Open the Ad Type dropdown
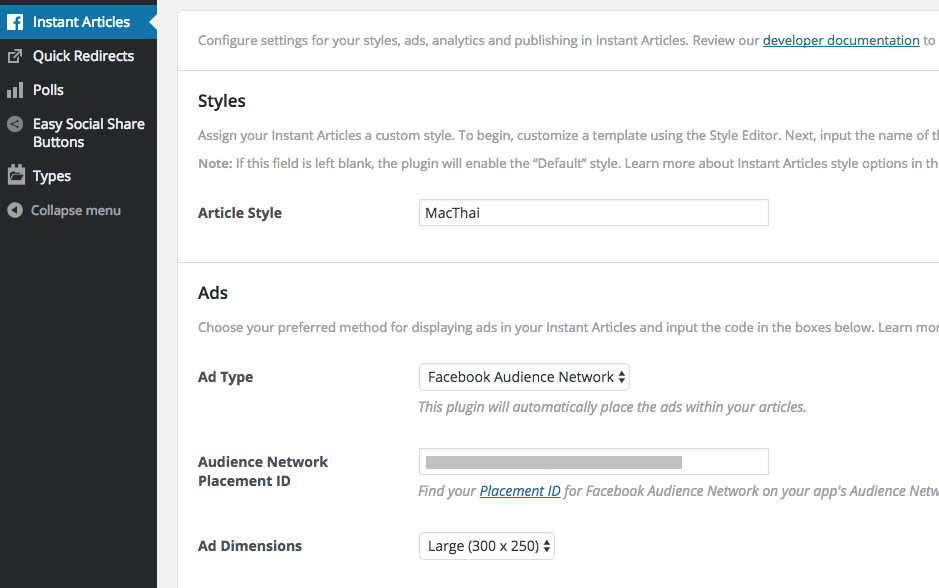The width and height of the screenshot is (939, 588). (x=524, y=377)
